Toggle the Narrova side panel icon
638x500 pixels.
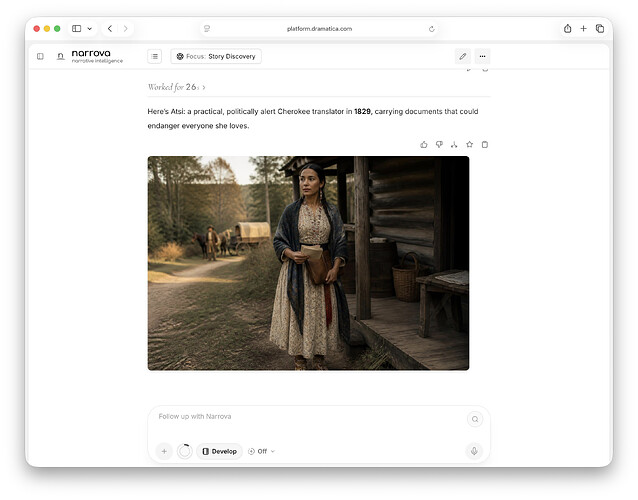(x=40, y=56)
